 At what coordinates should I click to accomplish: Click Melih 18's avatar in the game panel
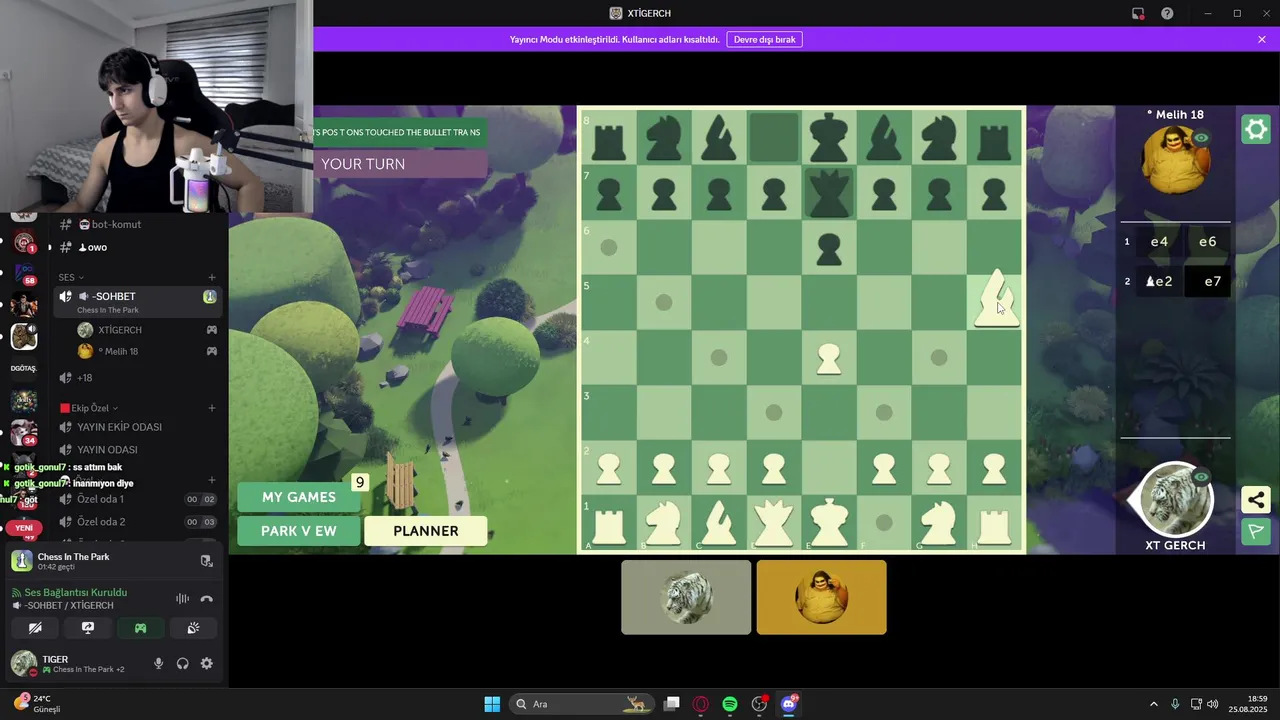(x=1176, y=160)
